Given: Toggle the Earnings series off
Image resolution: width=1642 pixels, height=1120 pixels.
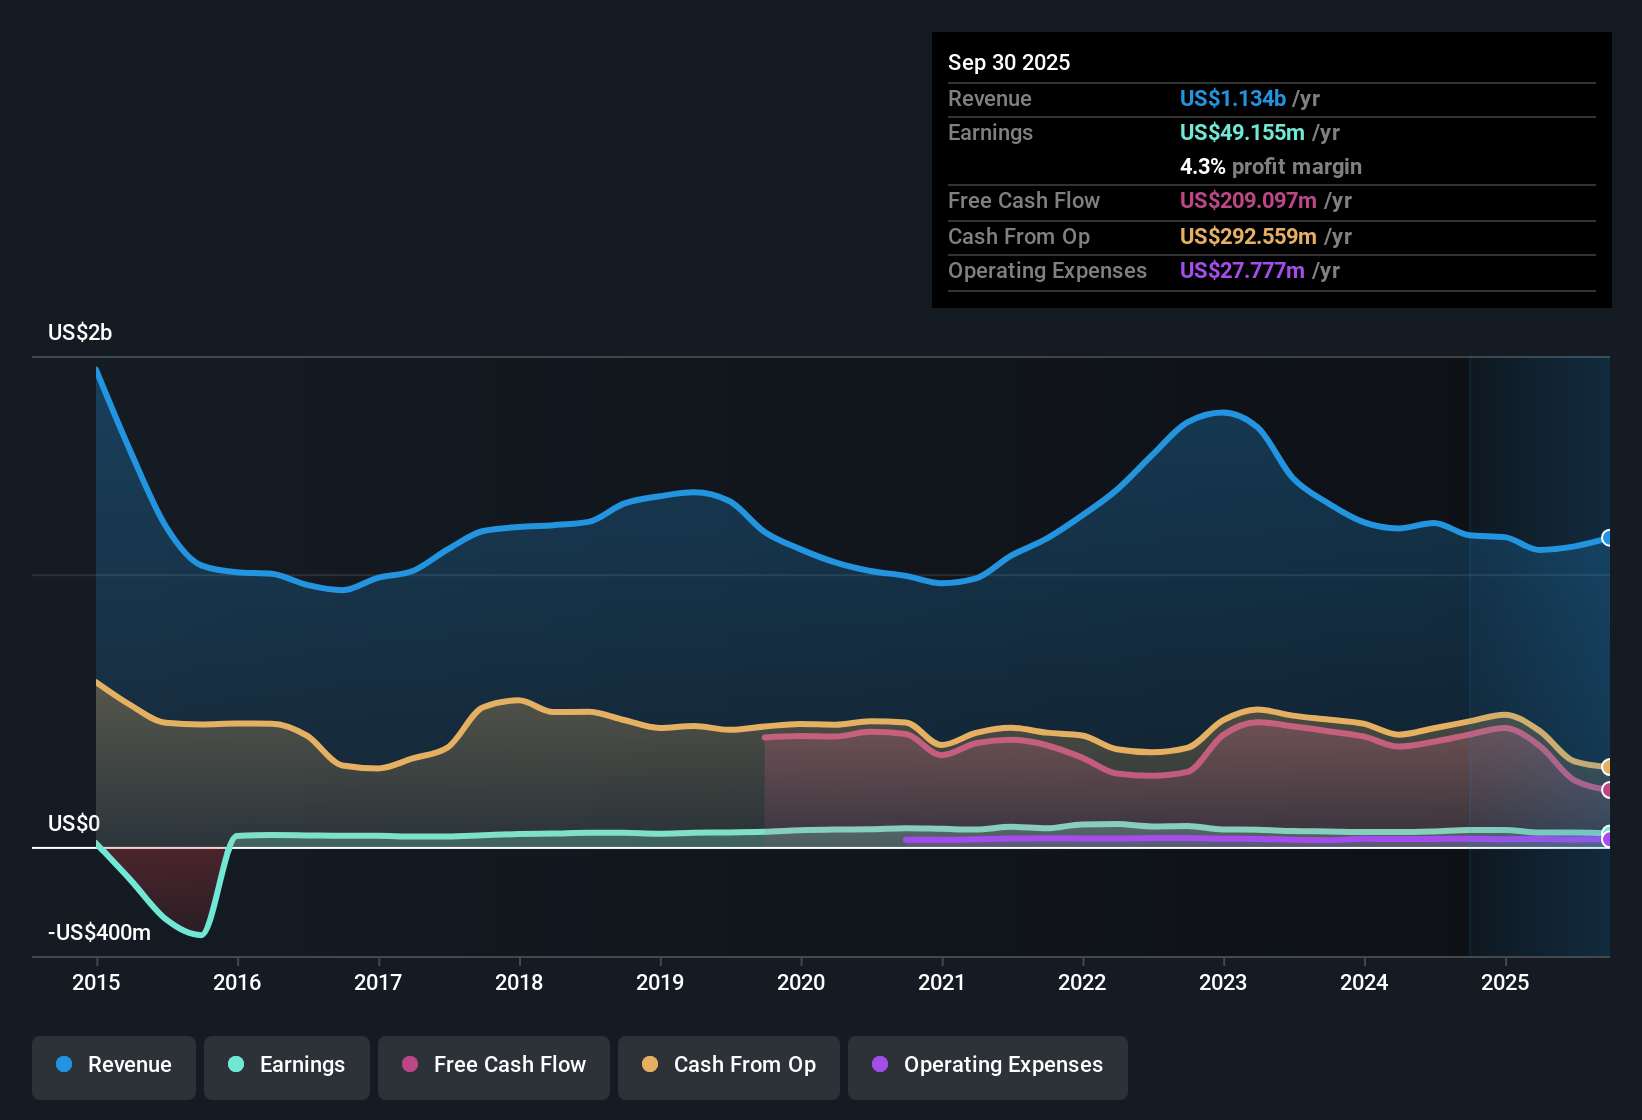Looking at the screenshot, I should pyautogui.click(x=287, y=1065).
